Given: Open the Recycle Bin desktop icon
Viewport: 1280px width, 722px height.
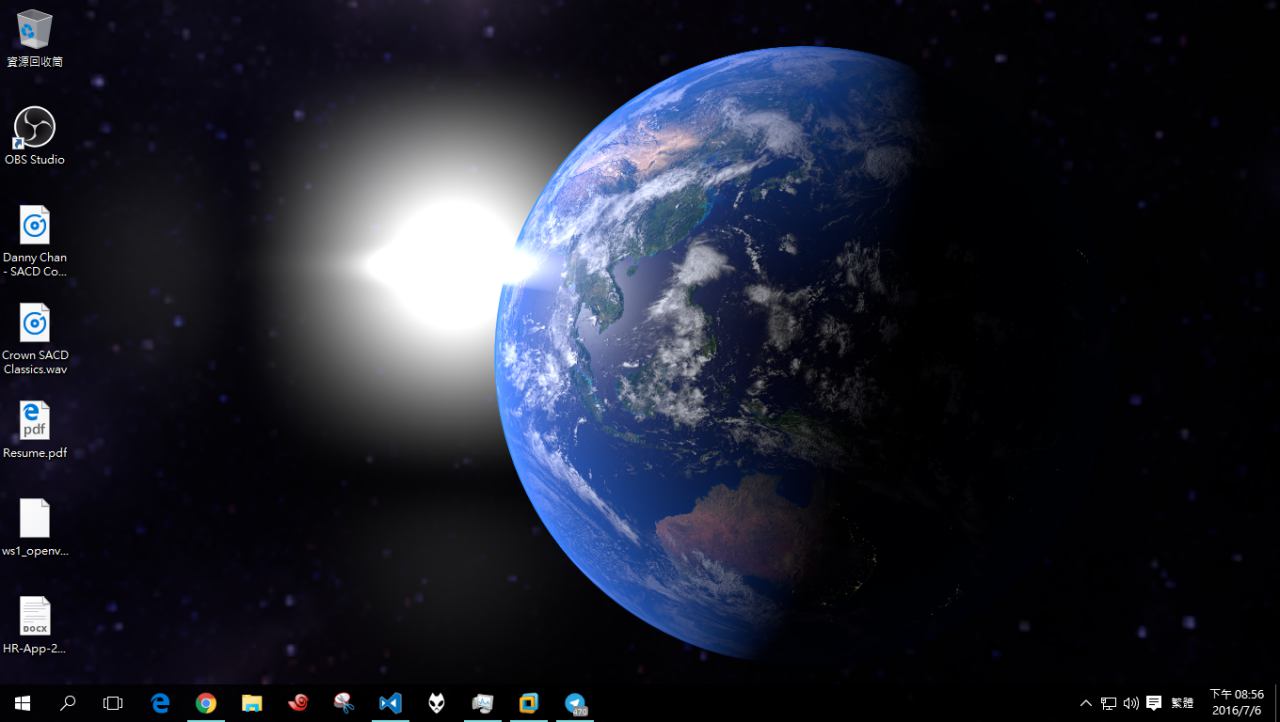Looking at the screenshot, I should [x=34, y=30].
